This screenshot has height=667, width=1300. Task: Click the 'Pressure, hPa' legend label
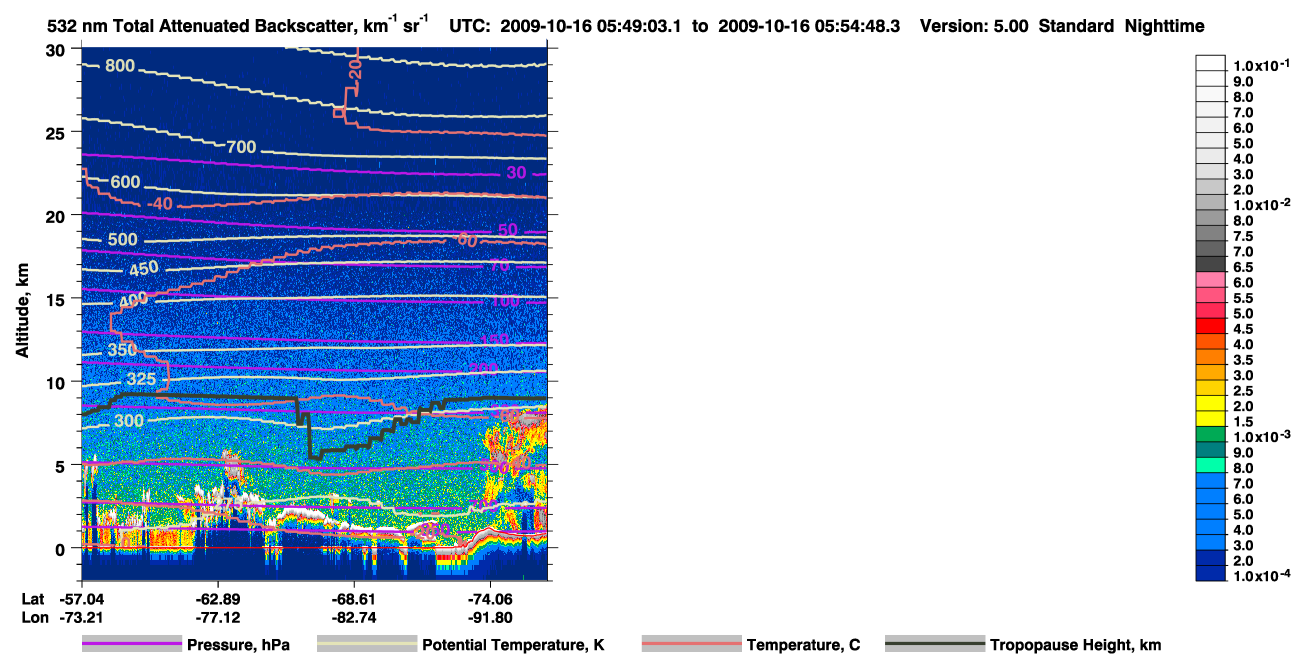point(239,645)
